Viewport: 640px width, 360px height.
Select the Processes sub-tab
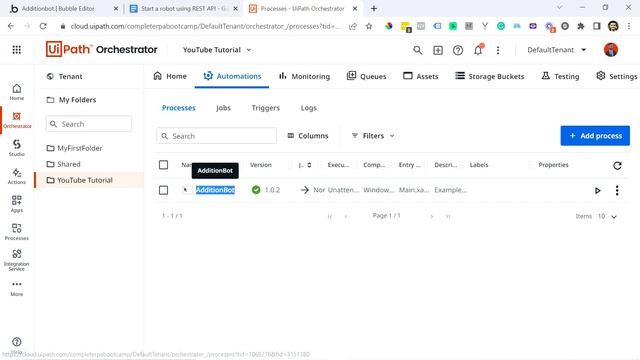[x=178, y=108]
